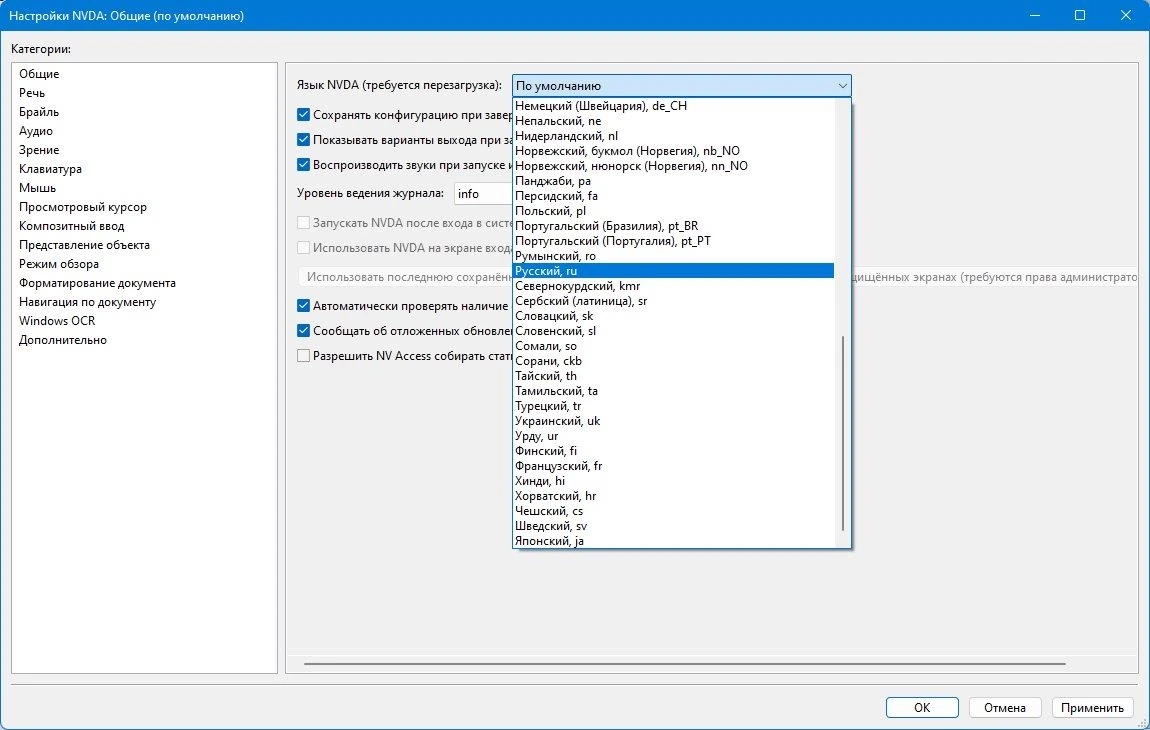
Task: Choose Севернокурдский, kmr language
Action: pos(673,286)
